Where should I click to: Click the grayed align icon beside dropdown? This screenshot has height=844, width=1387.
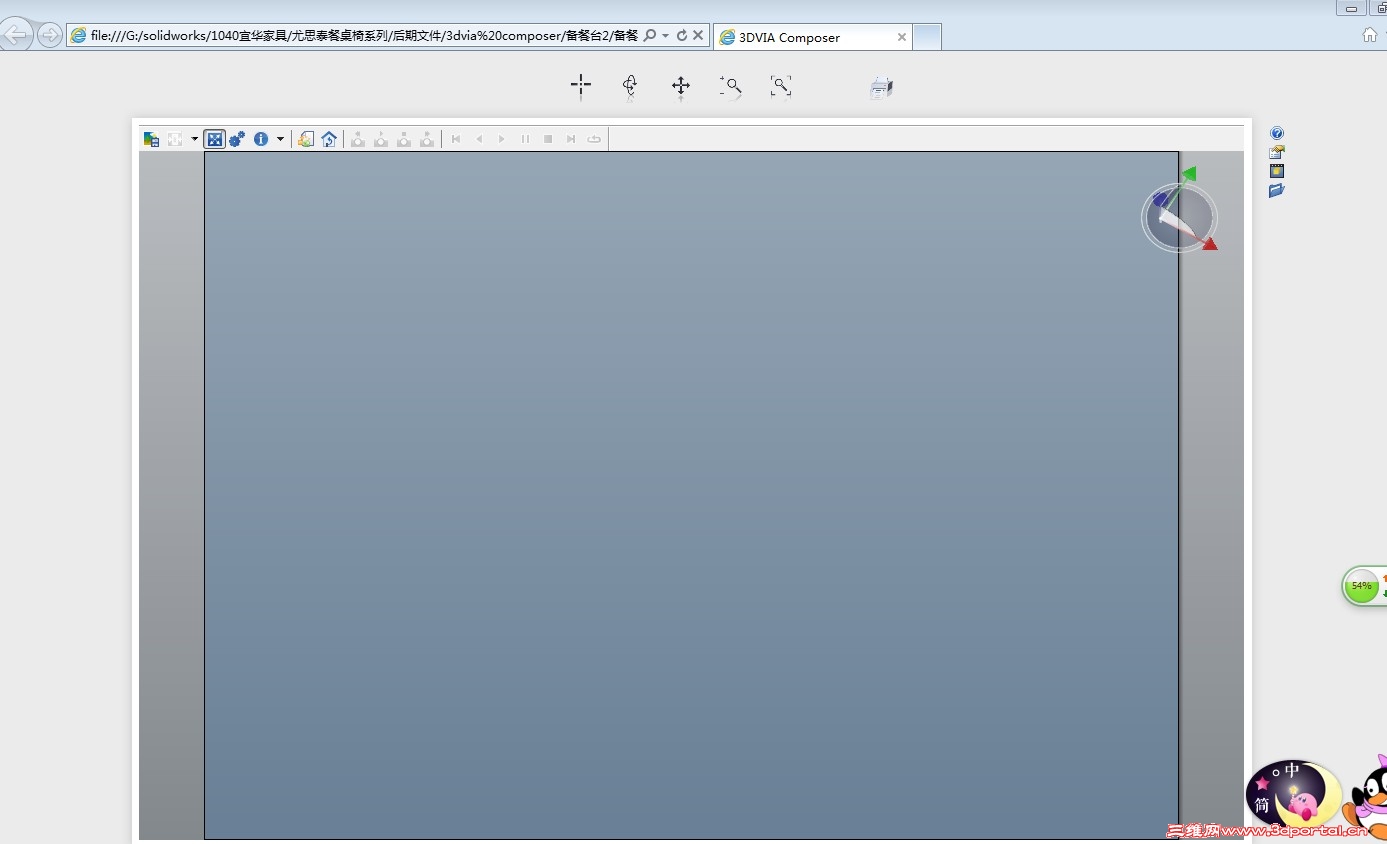pyautogui.click(x=175, y=139)
